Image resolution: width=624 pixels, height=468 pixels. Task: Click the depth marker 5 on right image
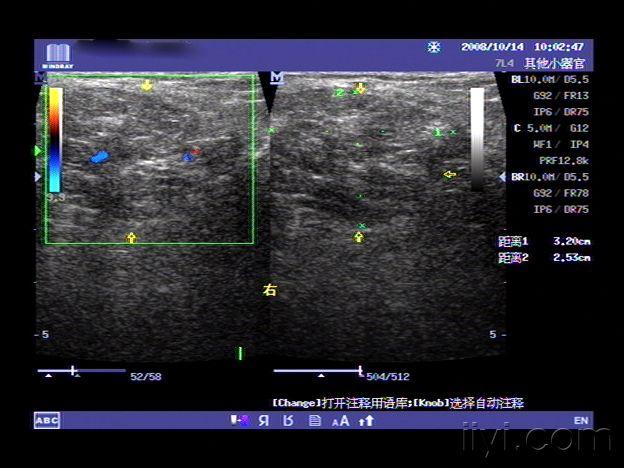493,334
